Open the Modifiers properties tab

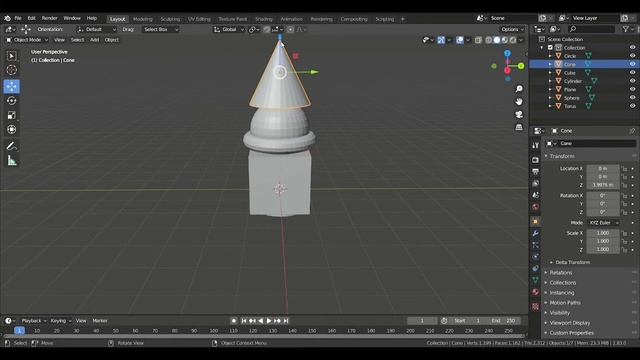pyautogui.click(x=536, y=233)
